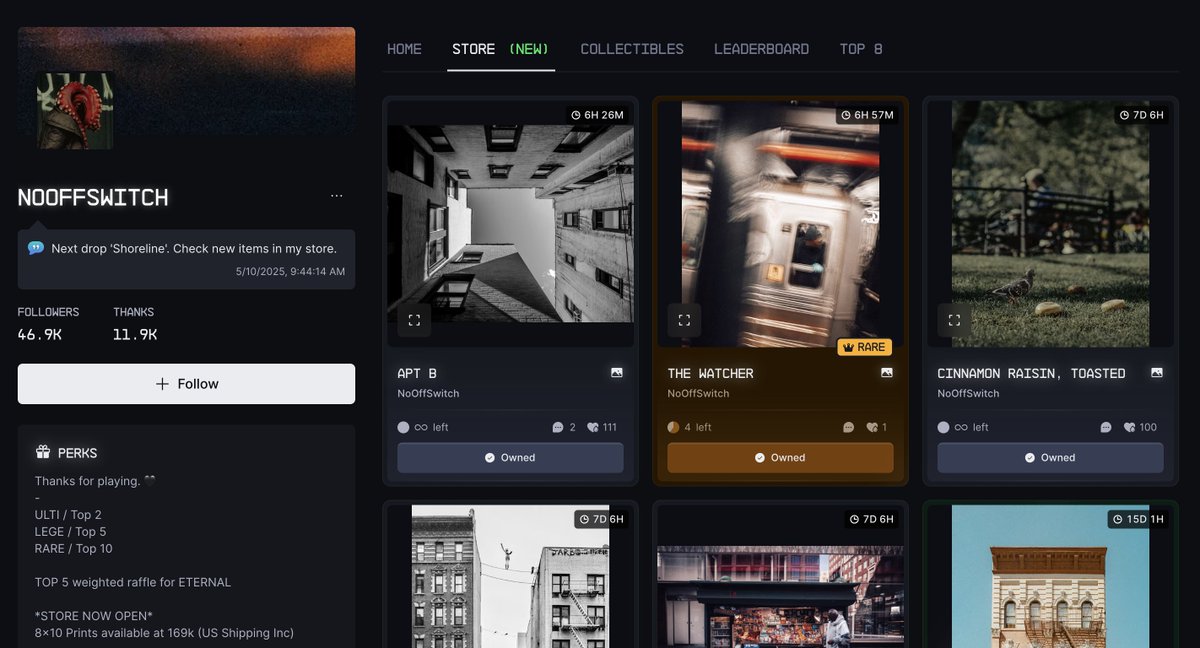The image size is (1200, 648).
Task: Click image type icon beside Cinnamon Raisin, Toasted
Action: (1157, 373)
